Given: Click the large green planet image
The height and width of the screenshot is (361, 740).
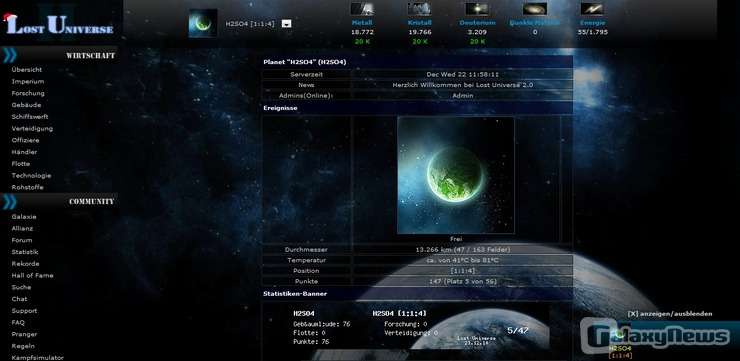Looking at the screenshot, I should click(x=456, y=175).
